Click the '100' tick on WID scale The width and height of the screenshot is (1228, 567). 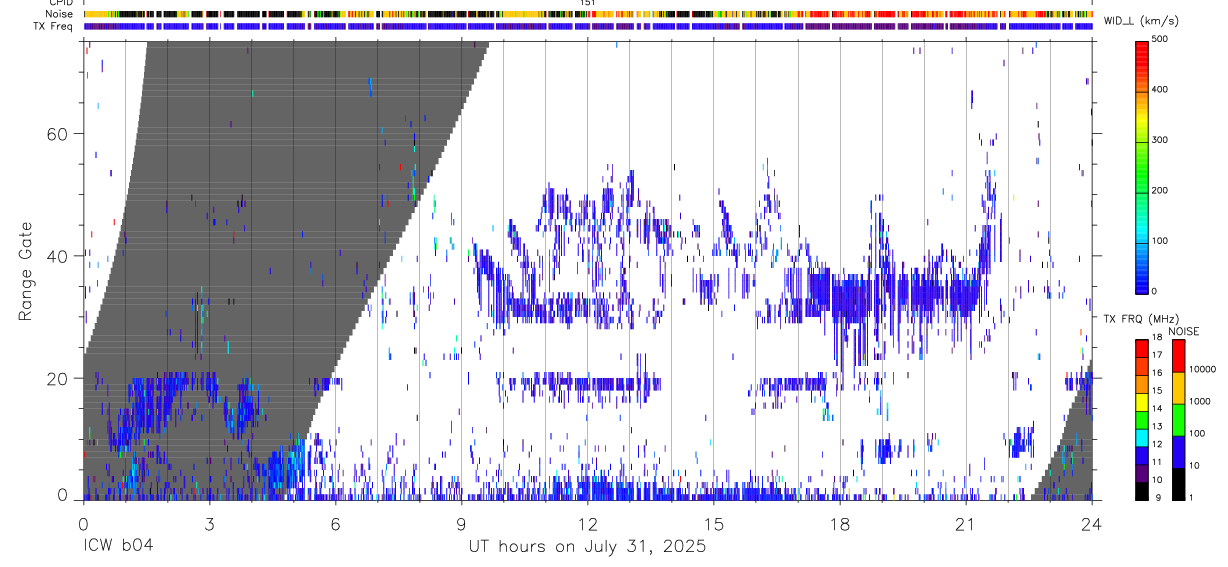[x=1160, y=241]
